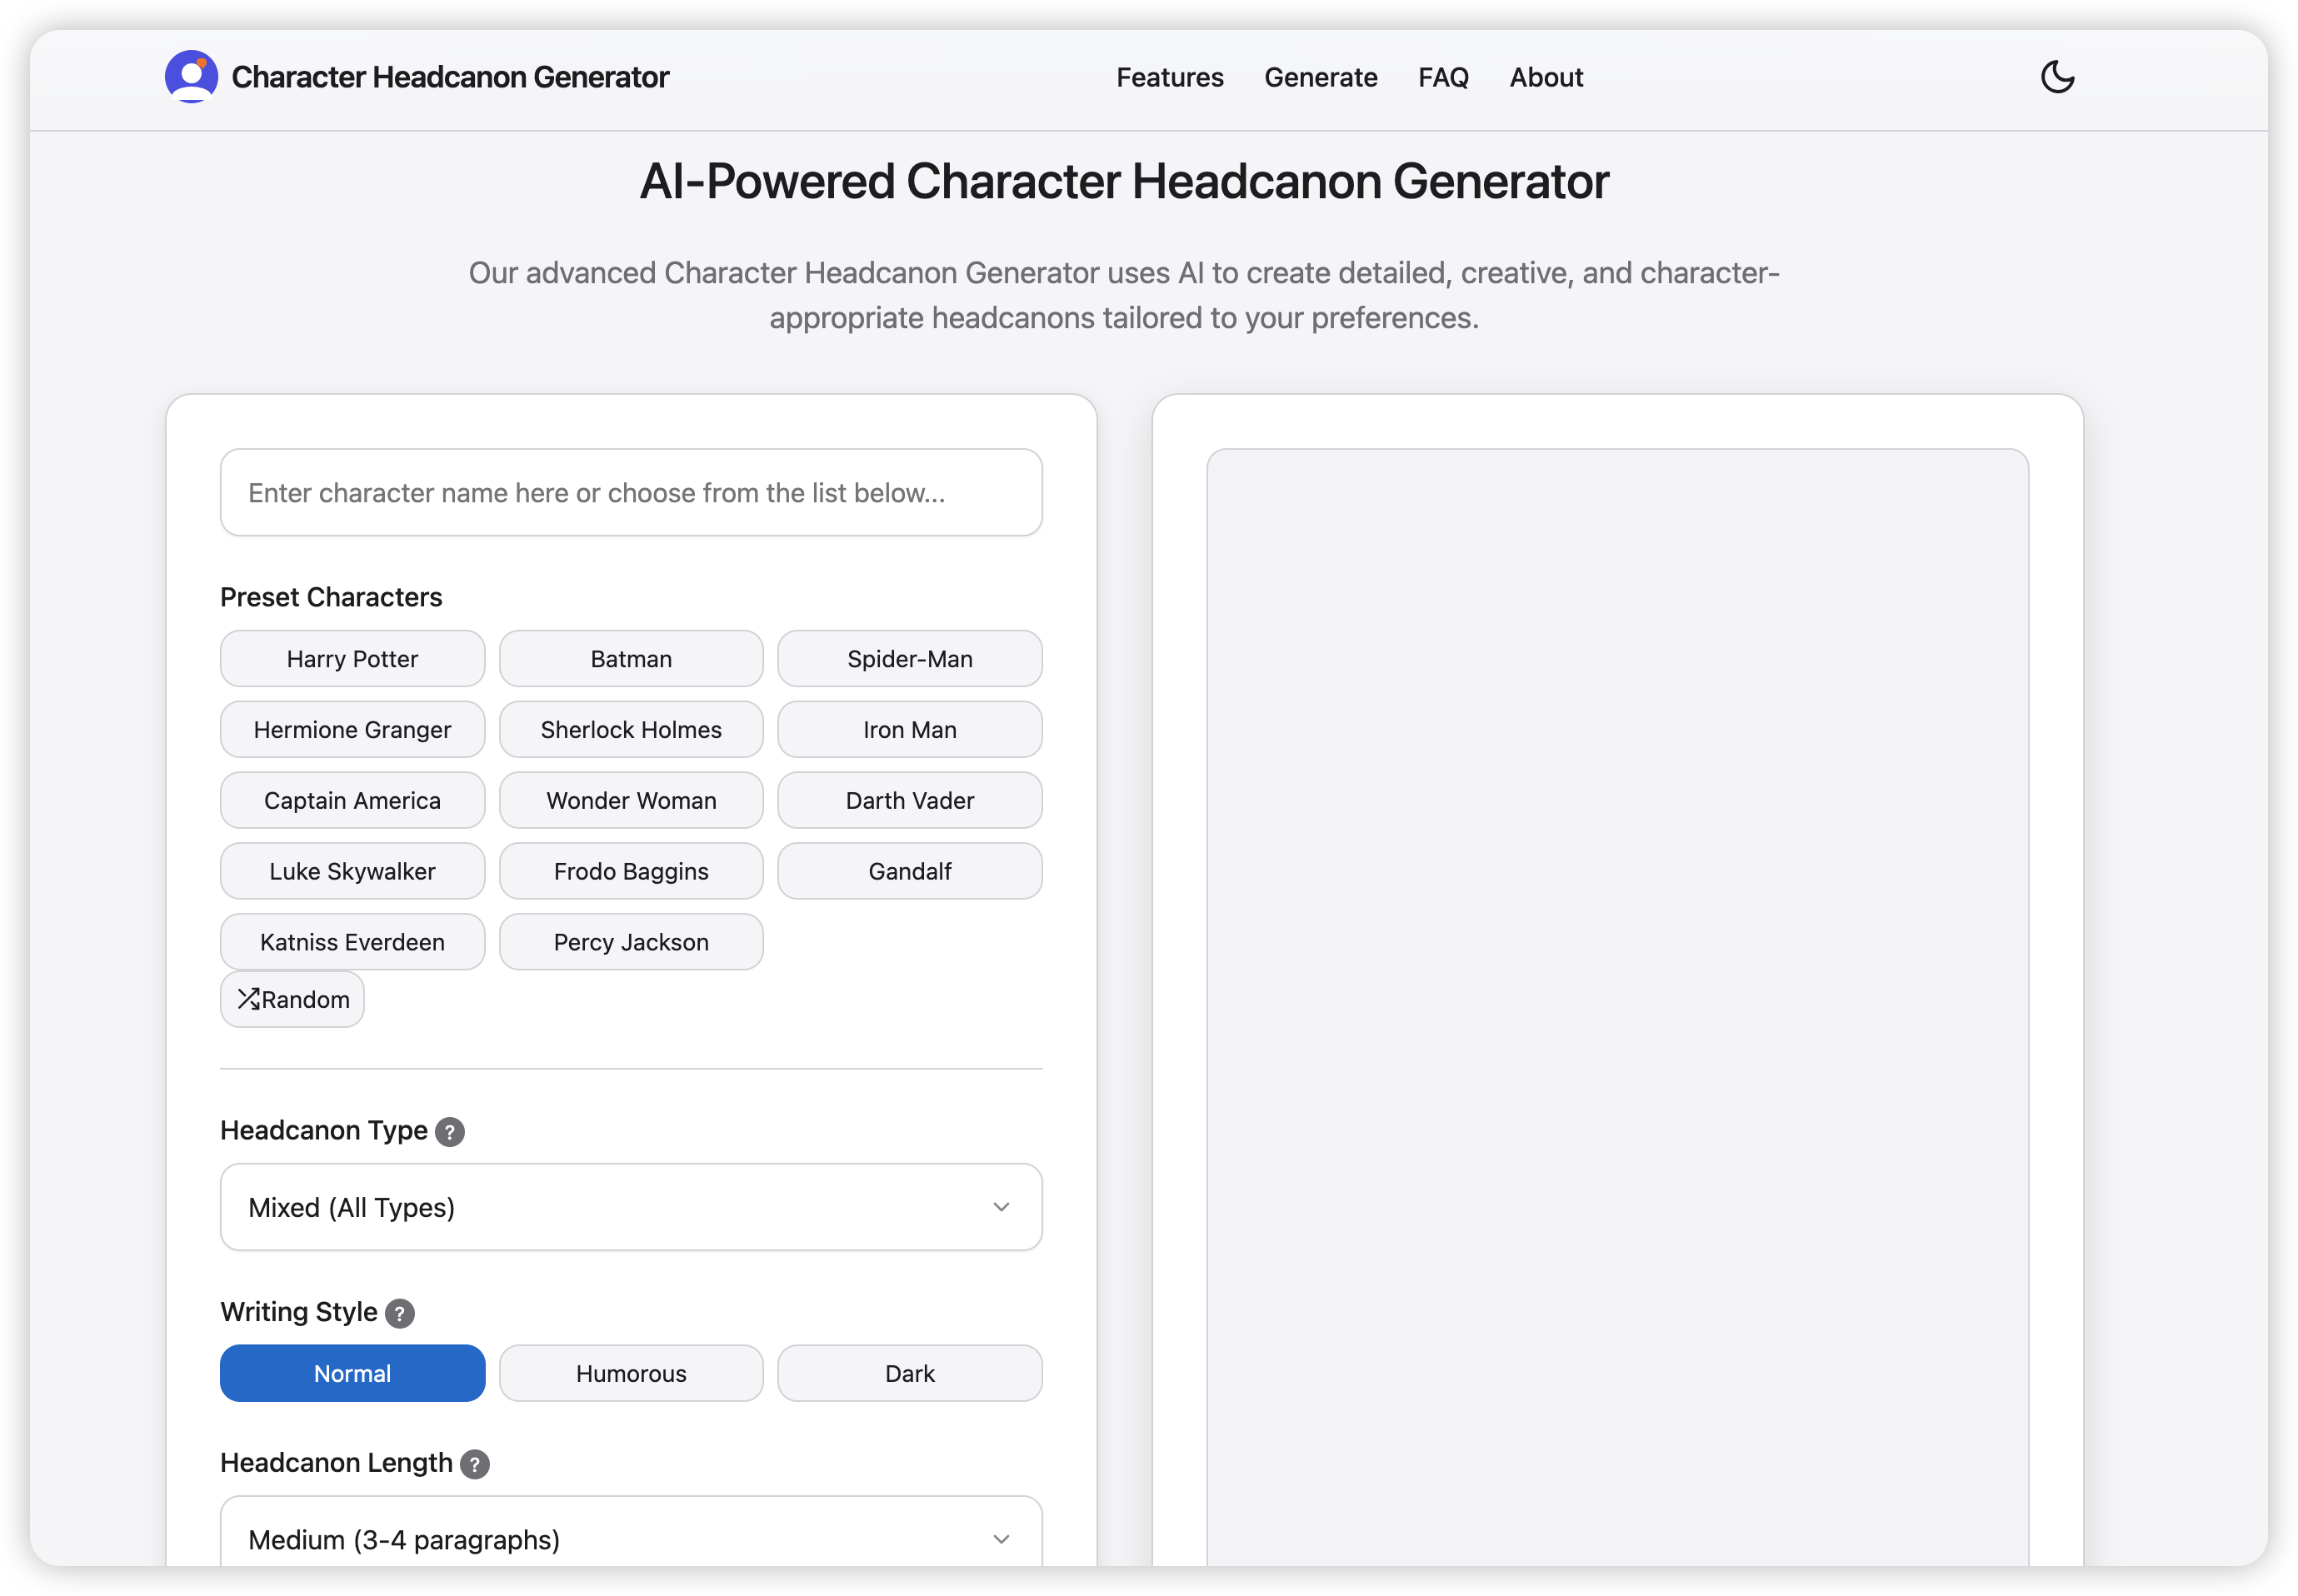2298x1596 pixels.
Task: Click the Headcanon Type dropdown chevron
Action: [x=1001, y=1207]
